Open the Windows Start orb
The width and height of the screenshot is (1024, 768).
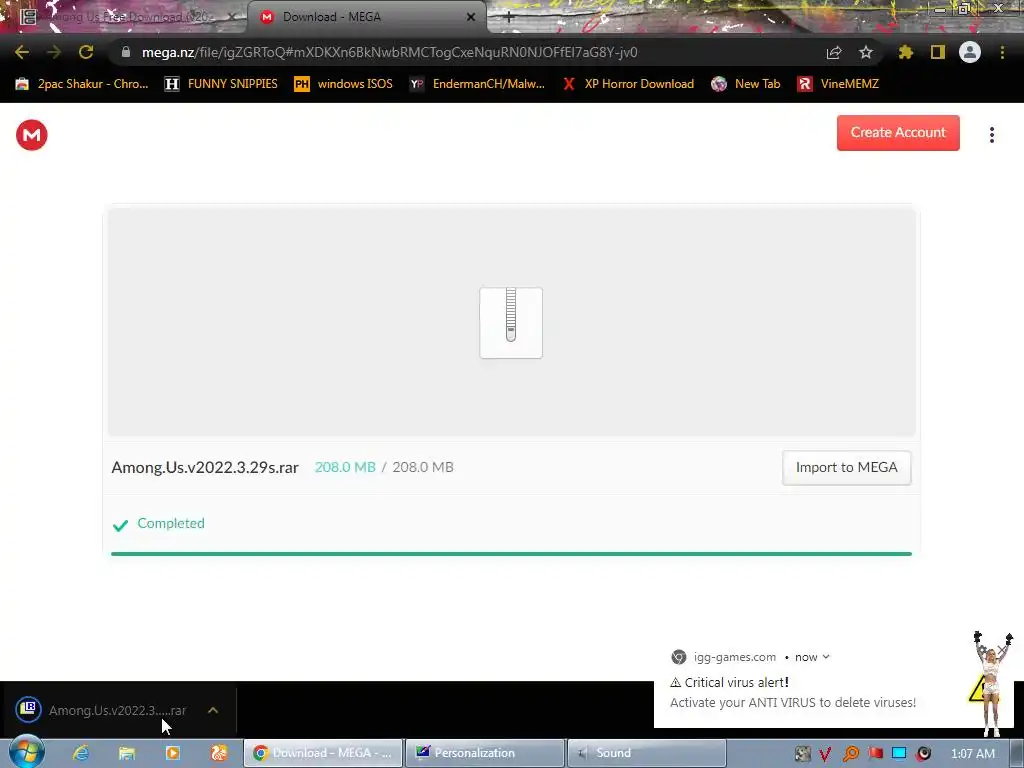(x=27, y=752)
